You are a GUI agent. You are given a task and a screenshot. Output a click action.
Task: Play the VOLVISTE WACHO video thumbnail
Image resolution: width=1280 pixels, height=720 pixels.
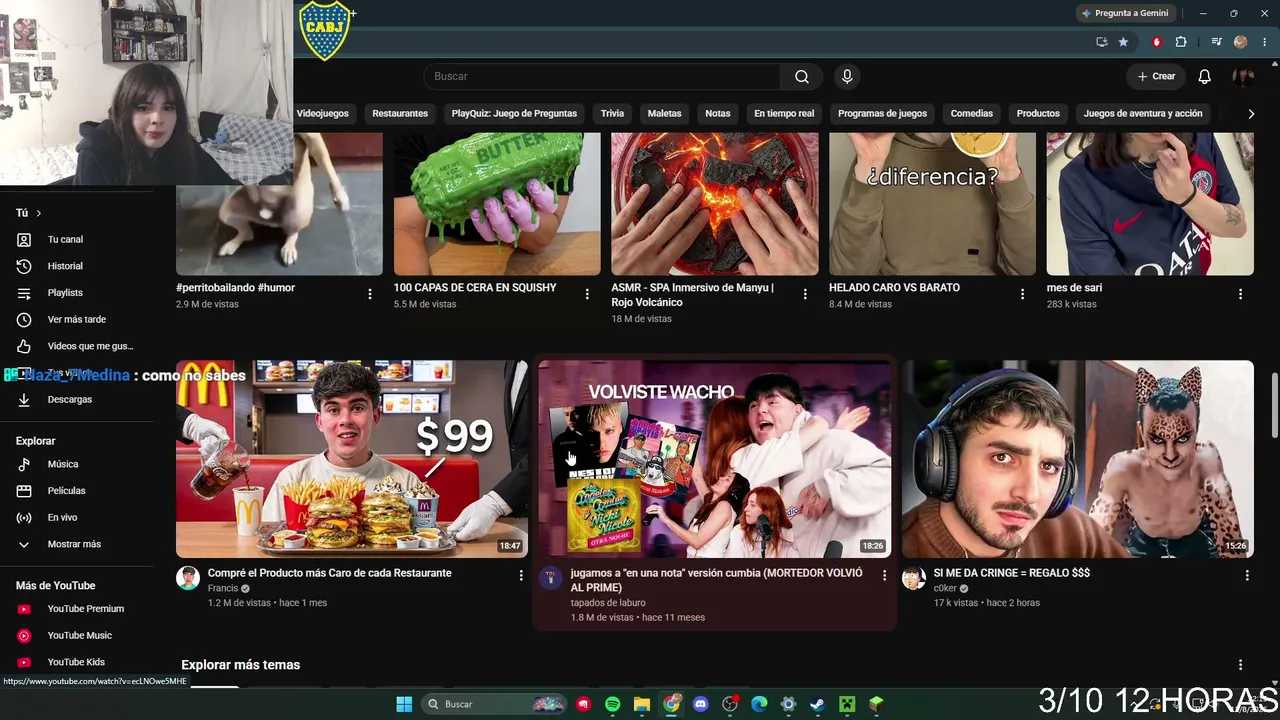(714, 459)
